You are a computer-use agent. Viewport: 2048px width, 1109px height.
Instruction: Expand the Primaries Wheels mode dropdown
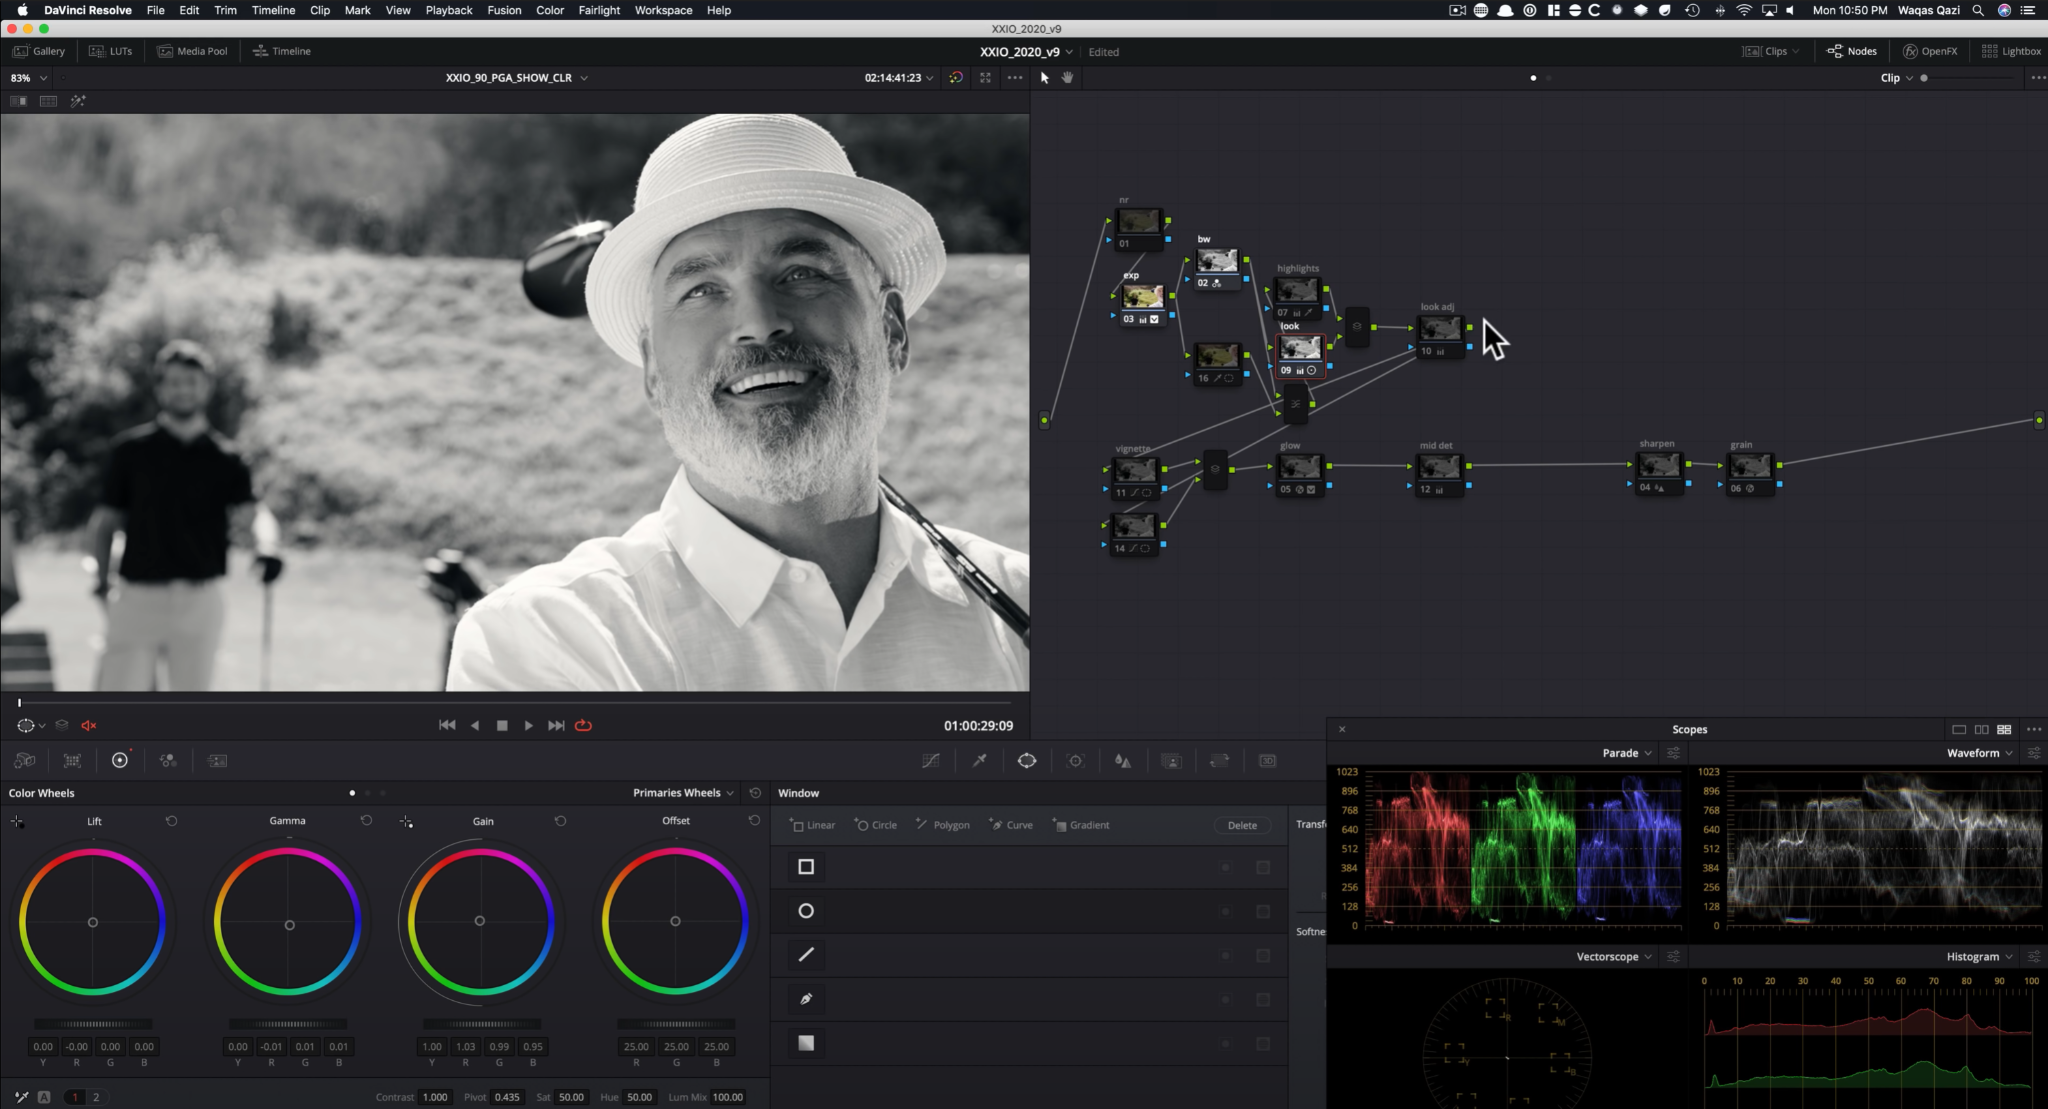tap(683, 793)
